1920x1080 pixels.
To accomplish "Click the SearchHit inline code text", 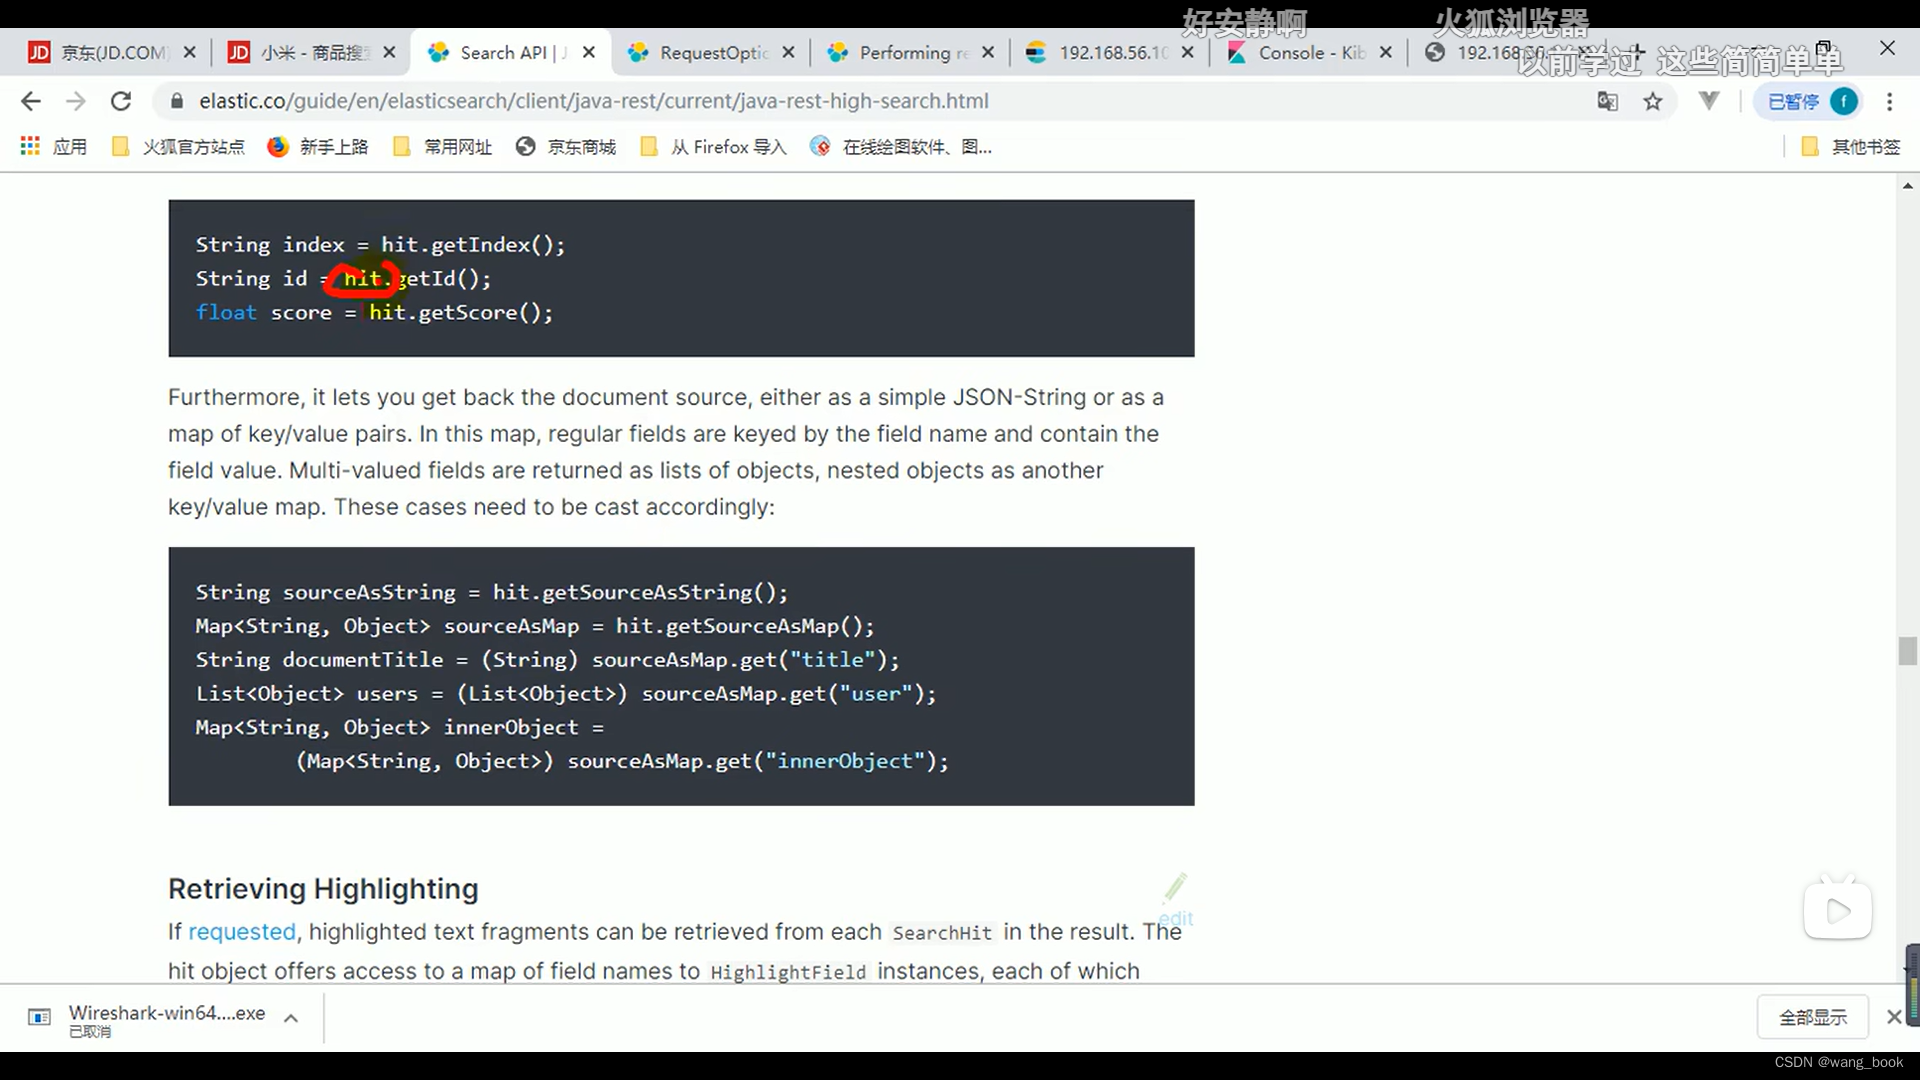I will [x=942, y=933].
